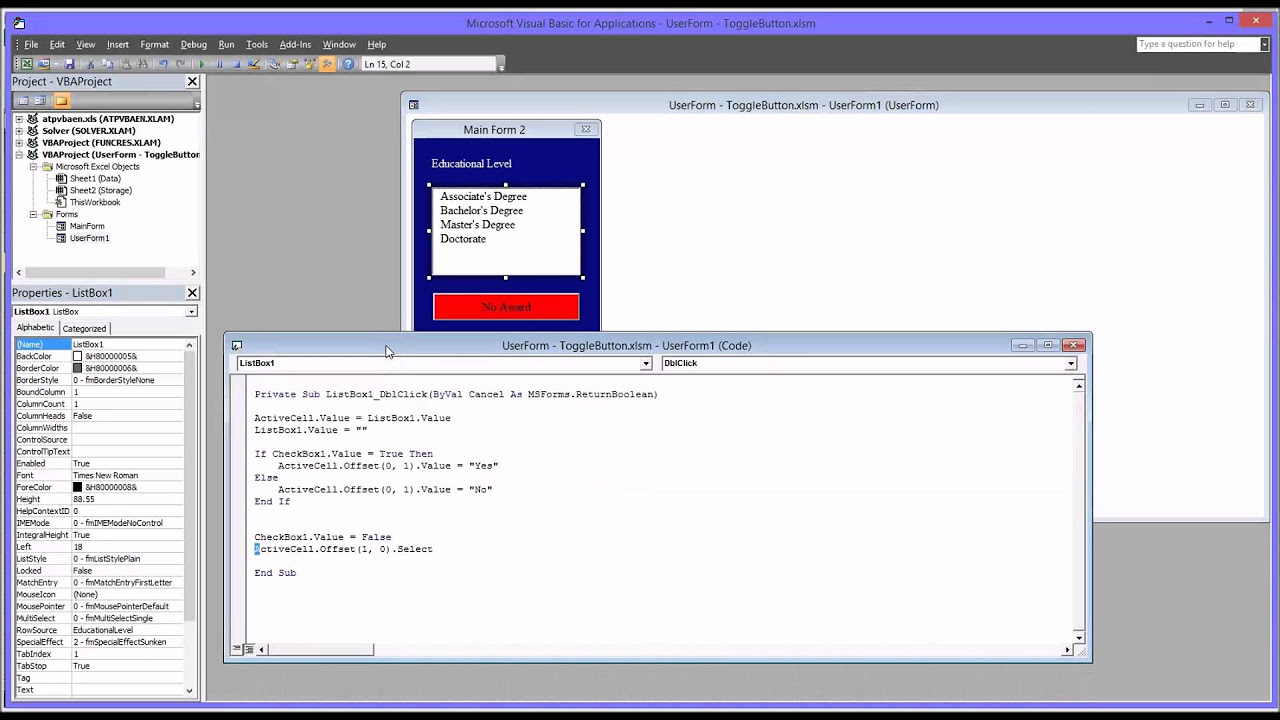Collapse VBAProject (UserForm - ToggleButton) node

point(19,155)
